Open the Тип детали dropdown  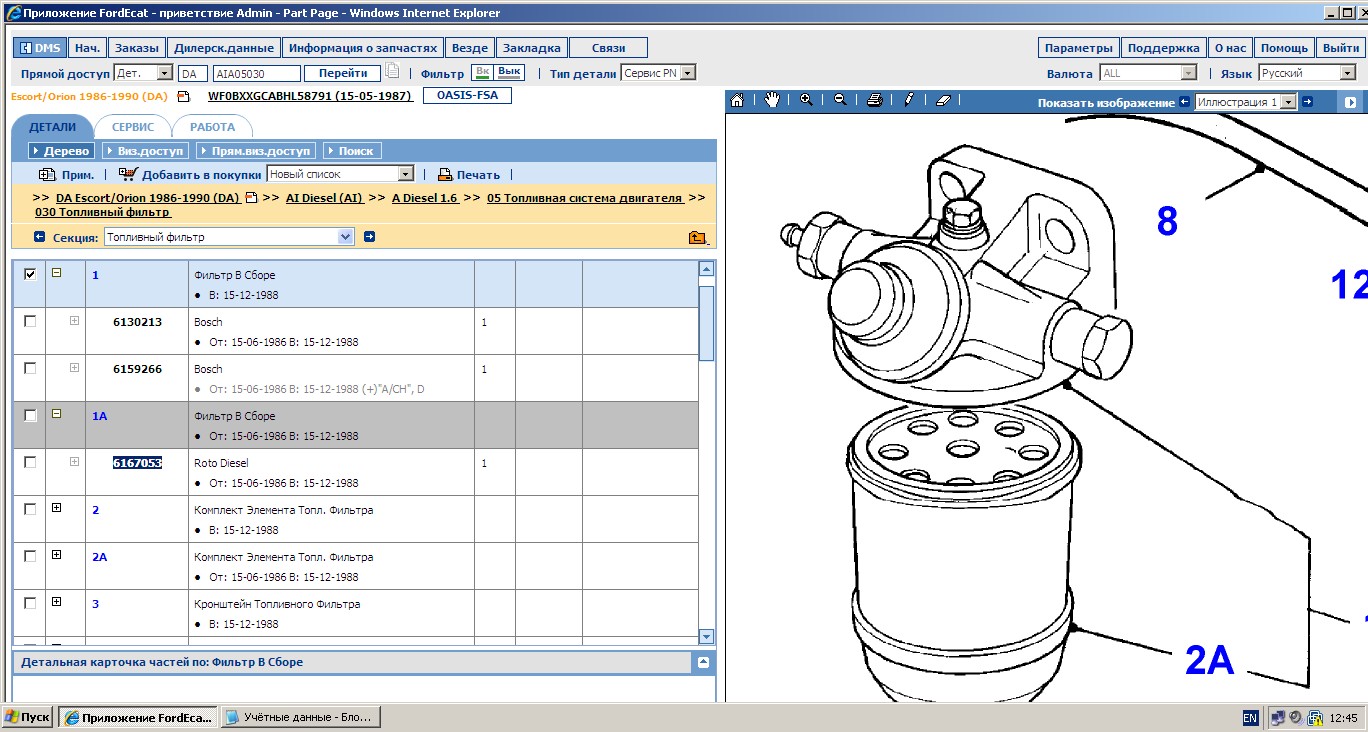click(687, 73)
